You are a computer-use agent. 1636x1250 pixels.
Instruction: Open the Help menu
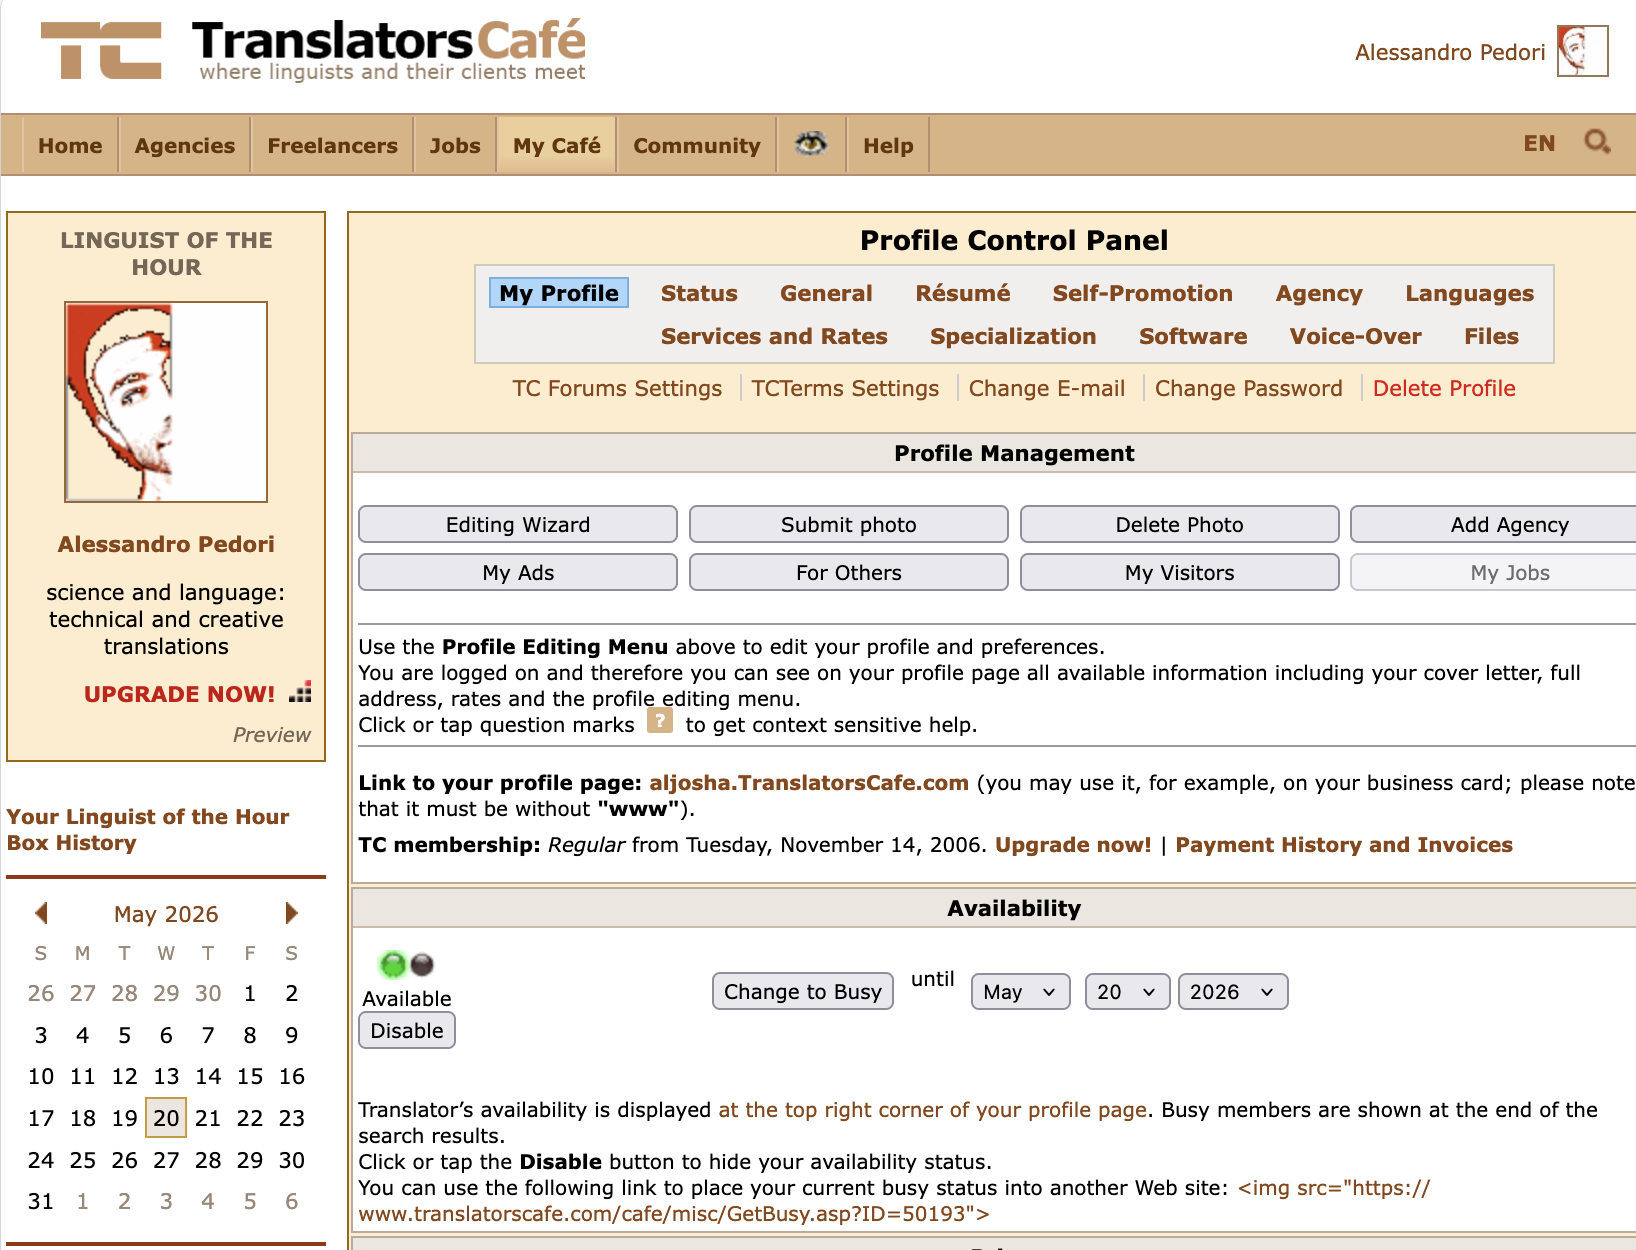[x=888, y=146]
